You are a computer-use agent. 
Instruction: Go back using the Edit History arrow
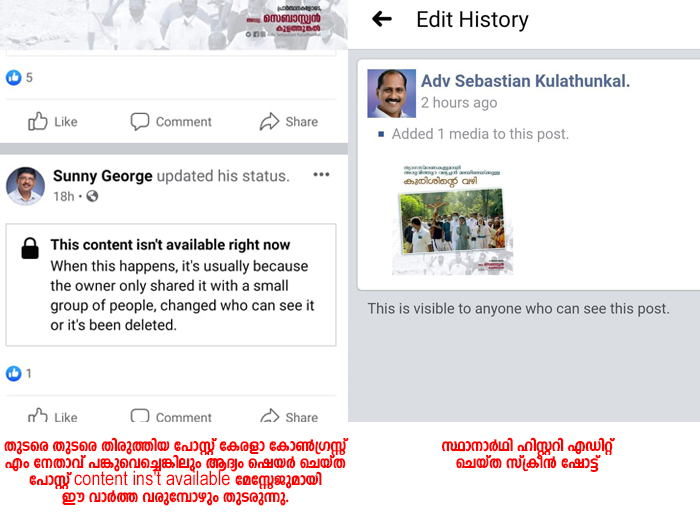pyautogui.click(x=382, y=19)
